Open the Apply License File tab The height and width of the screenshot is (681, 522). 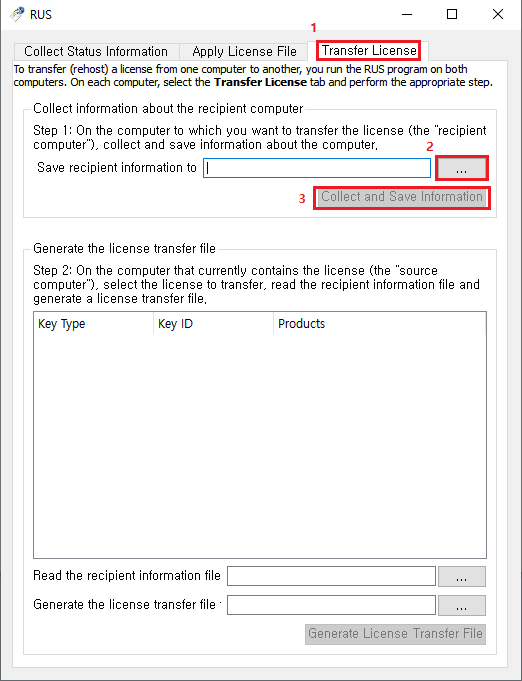click(244, 51)
